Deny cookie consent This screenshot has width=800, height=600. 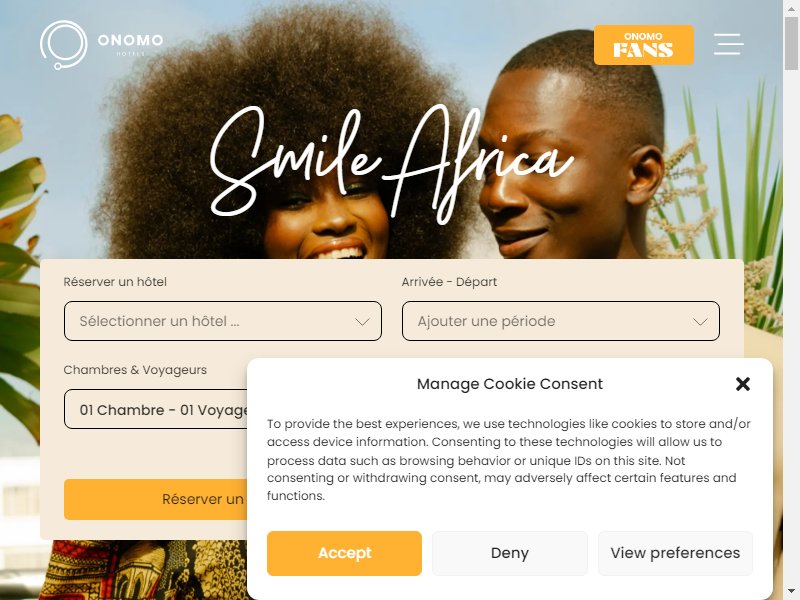tap(510, 553)
